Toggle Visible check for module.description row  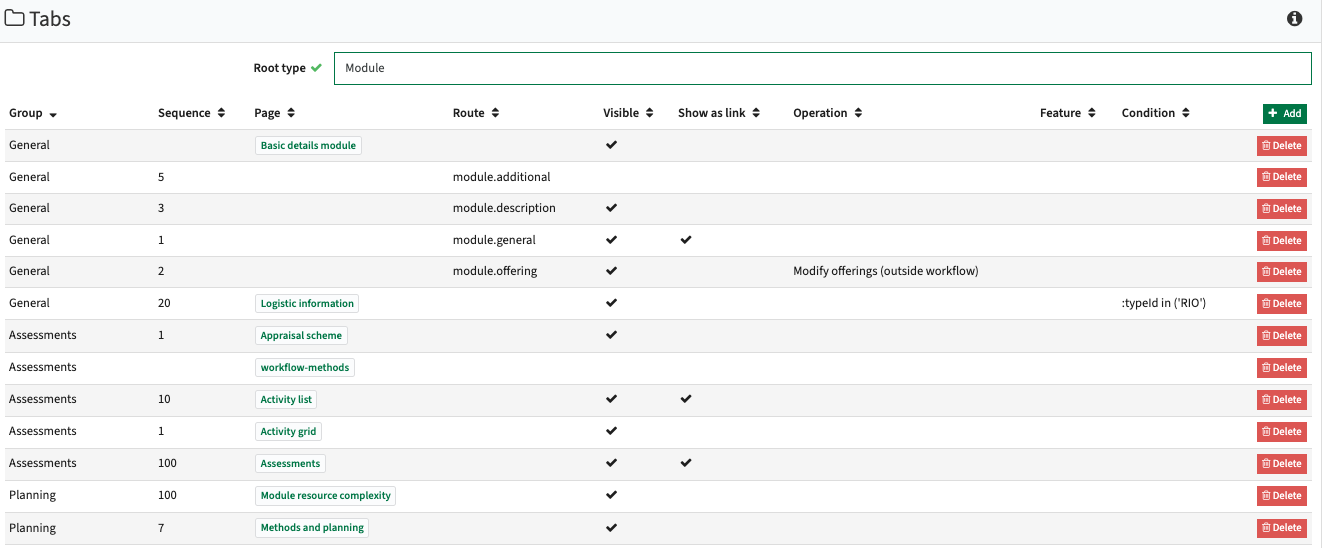click(x=611, y=208)
